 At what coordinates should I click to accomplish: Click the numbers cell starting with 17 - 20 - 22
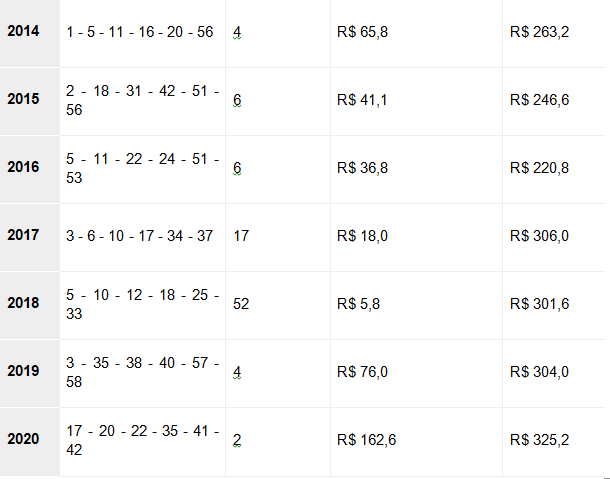pyautogui.click(x=142, y=442)
